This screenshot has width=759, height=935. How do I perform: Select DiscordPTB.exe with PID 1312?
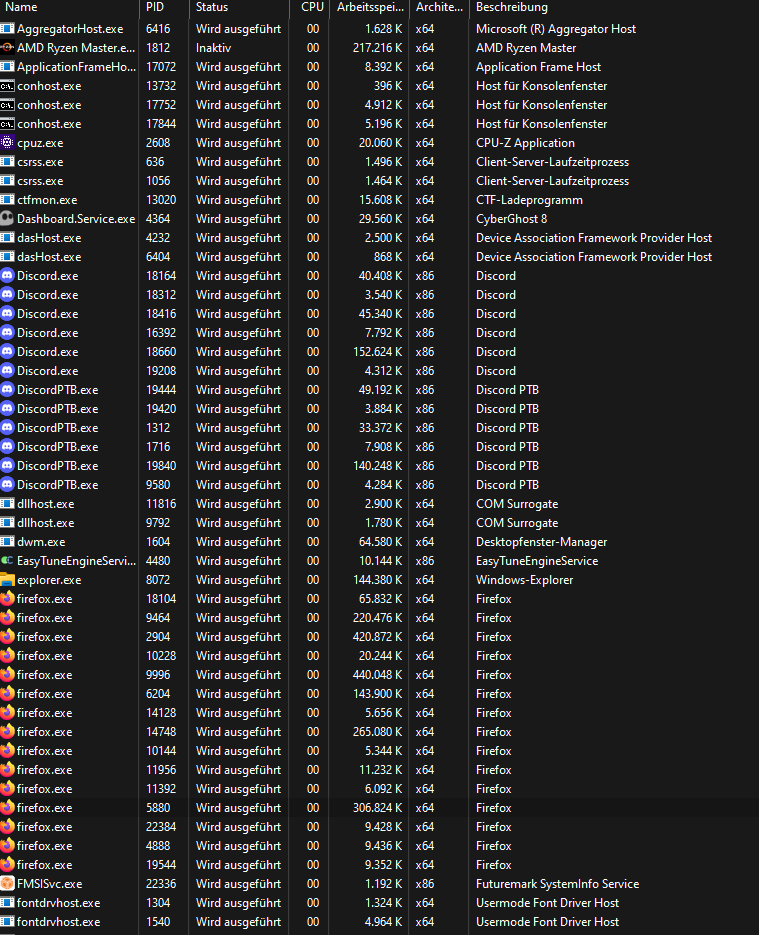tap(379, 428)
